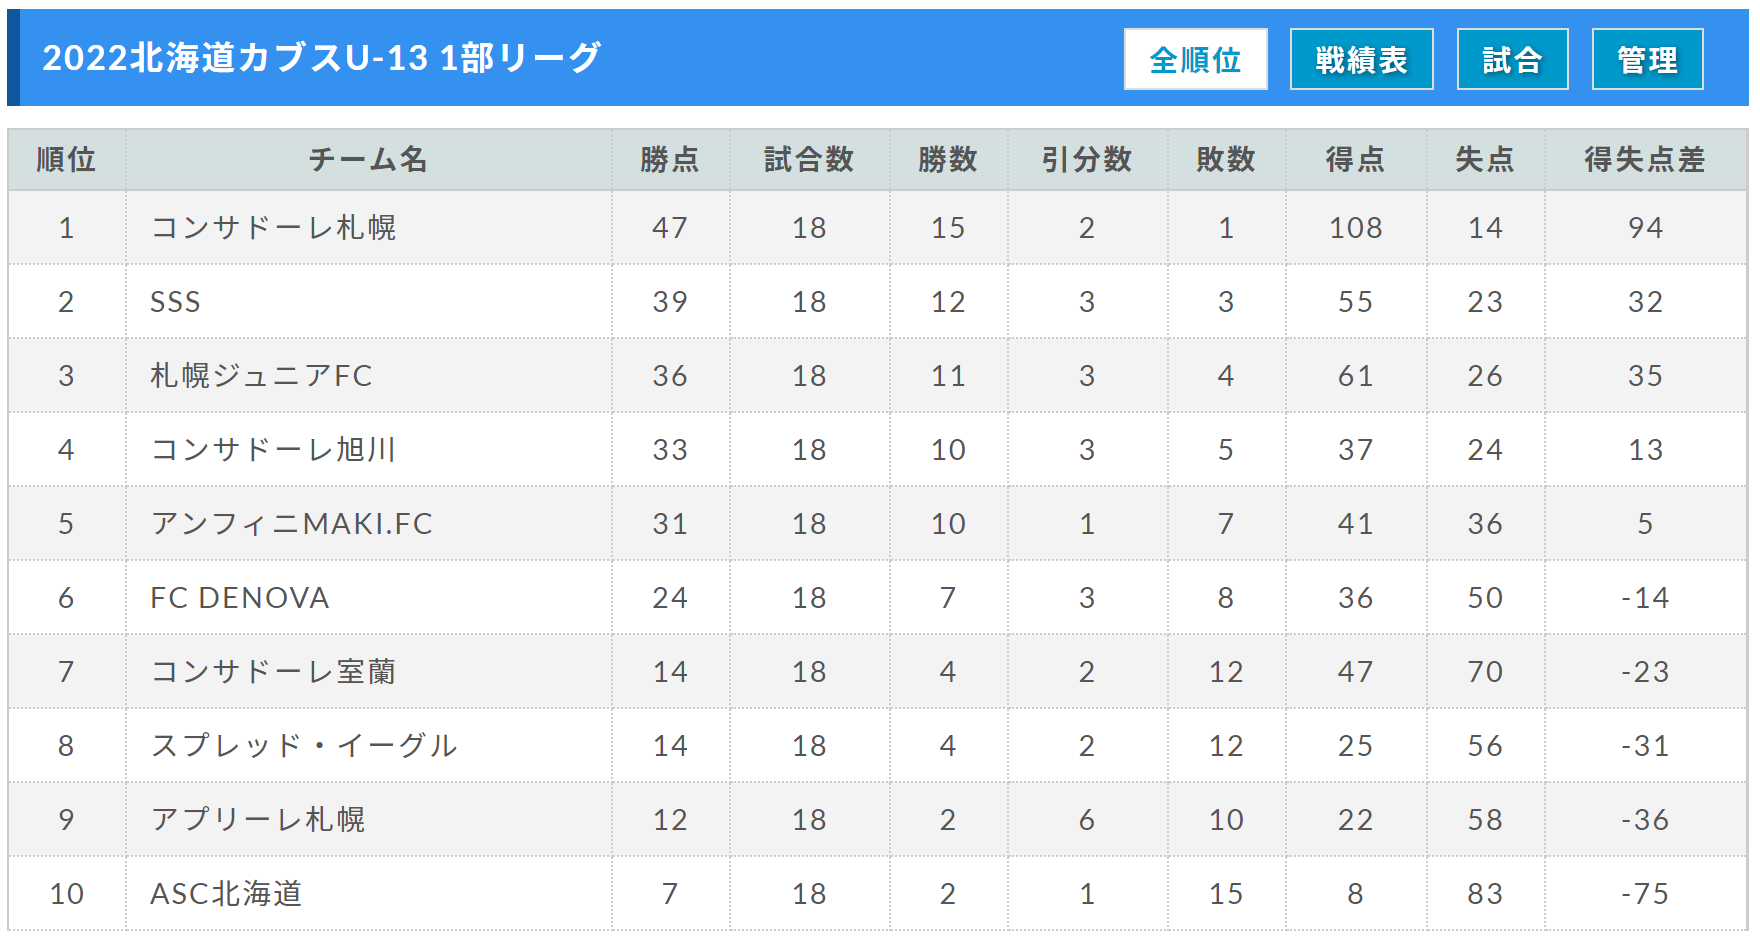Select team コンサドーレ札幌 in the table
Viewport: 1760px width, 945px height.
coord(273,228)
